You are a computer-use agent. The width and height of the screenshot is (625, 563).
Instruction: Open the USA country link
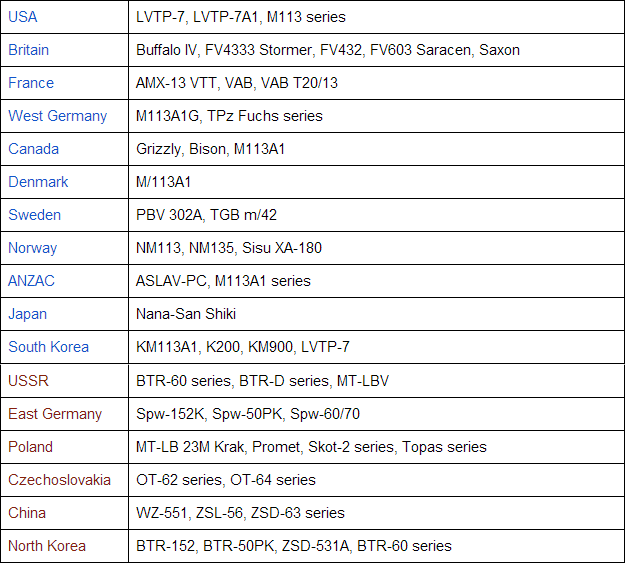pyautogui.click(x=23, y=17)
